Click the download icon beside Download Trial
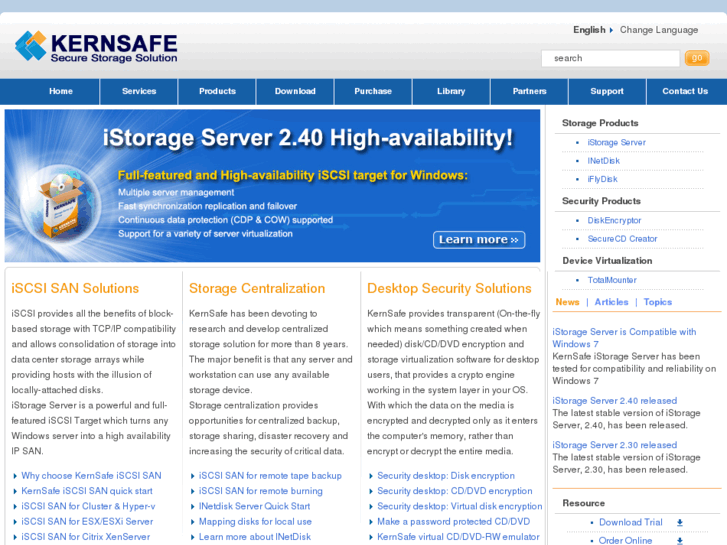Viewport: 727px width, 545px height. tap(680, 523)
